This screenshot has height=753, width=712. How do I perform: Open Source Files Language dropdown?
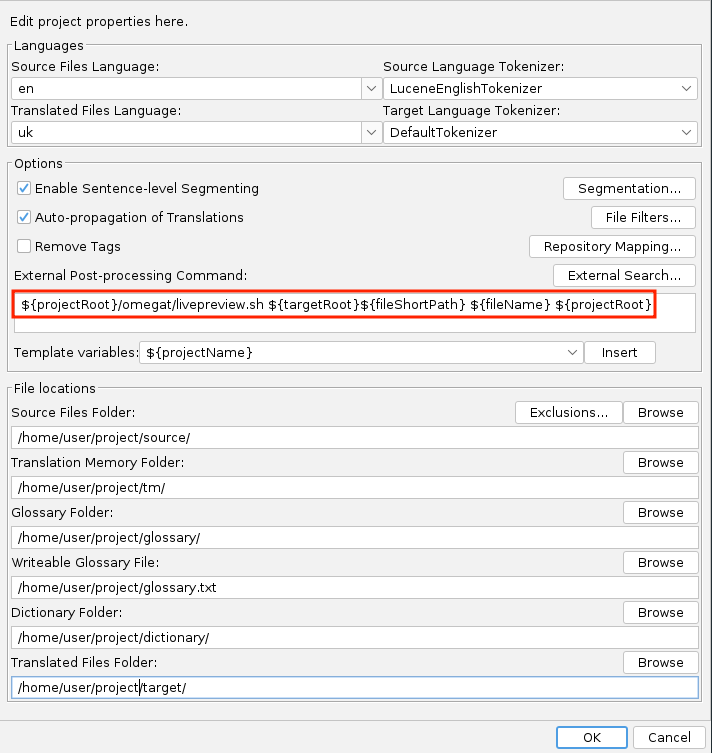(369, 89)
